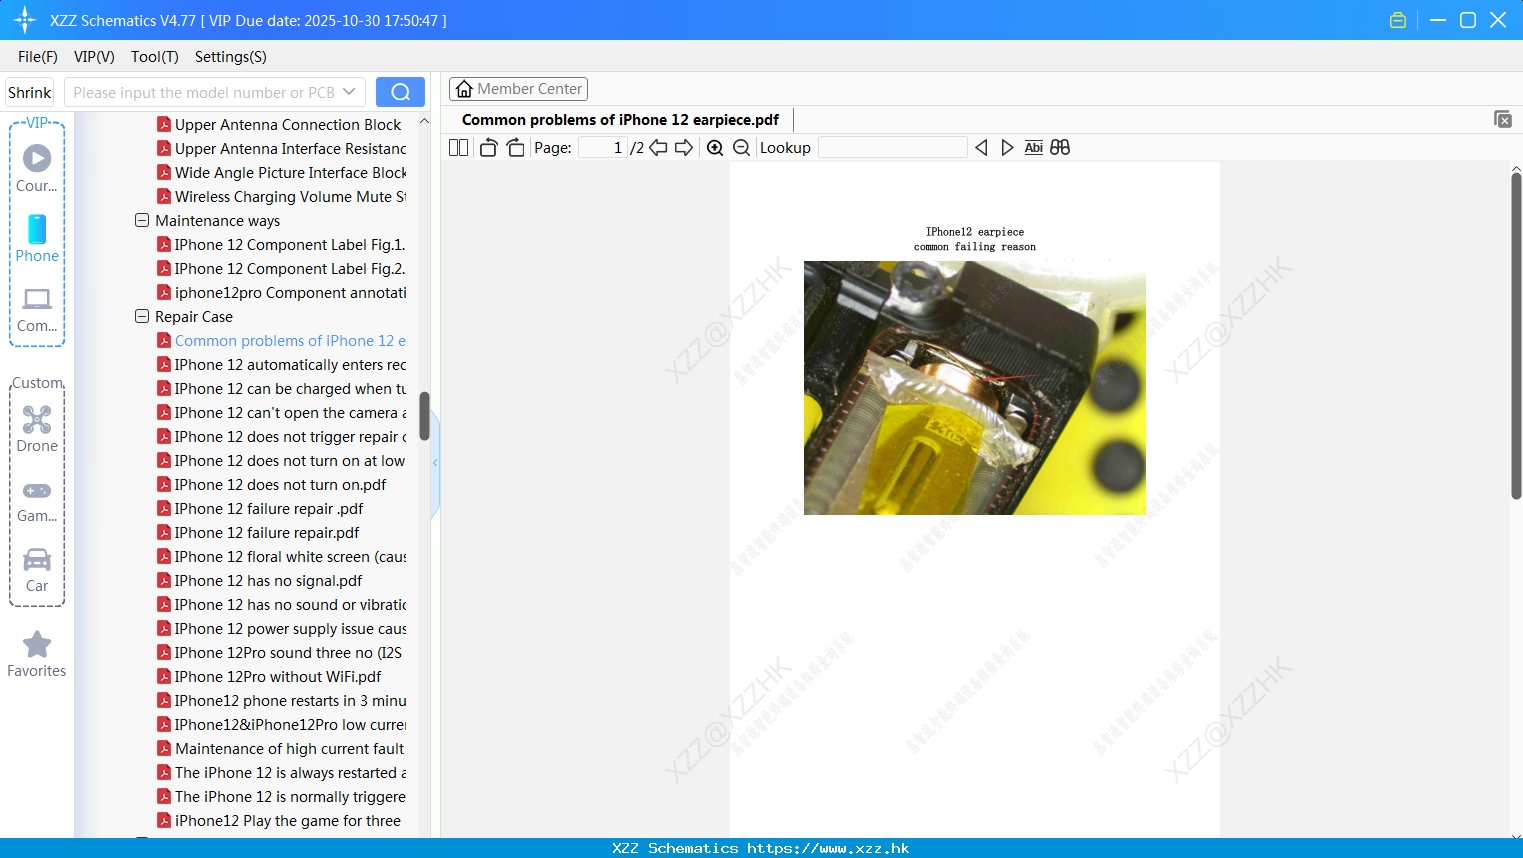The width and height of the screenshot is (1523, 858).
Task: Open Wireless Charging Volume Mute file
Action: [x=282, y=196]
